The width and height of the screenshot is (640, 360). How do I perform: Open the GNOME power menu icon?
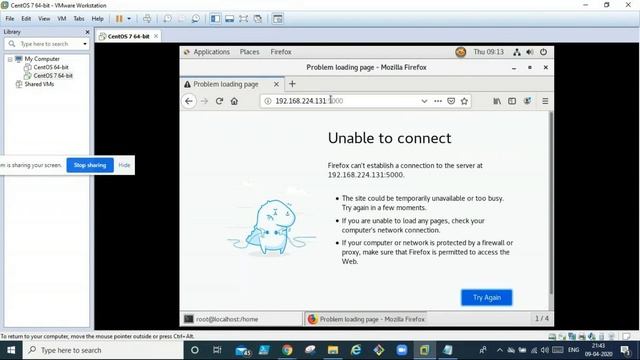pos(543,52)
